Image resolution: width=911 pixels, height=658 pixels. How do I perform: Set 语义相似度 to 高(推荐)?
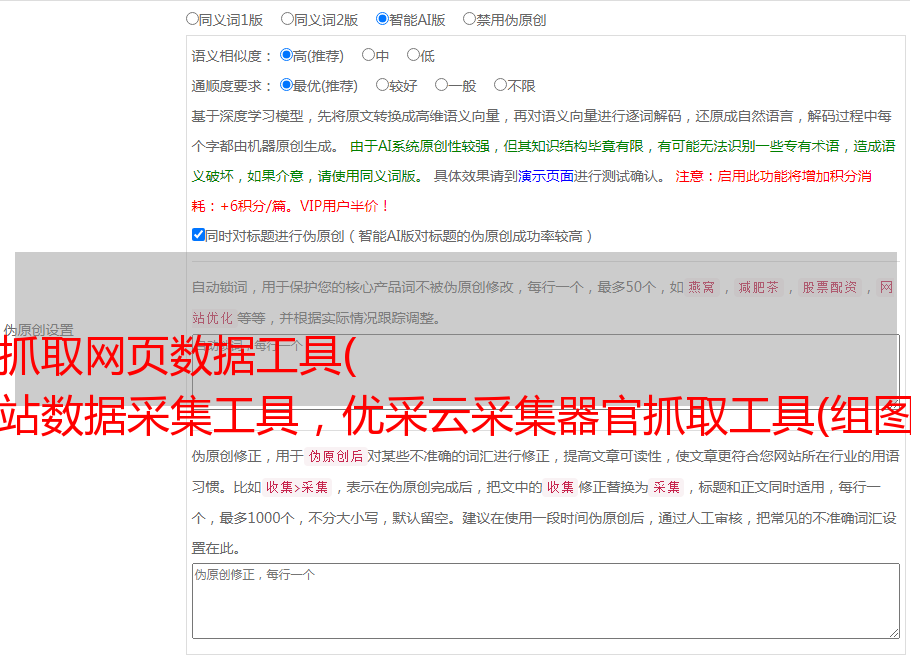coord(286,55)
